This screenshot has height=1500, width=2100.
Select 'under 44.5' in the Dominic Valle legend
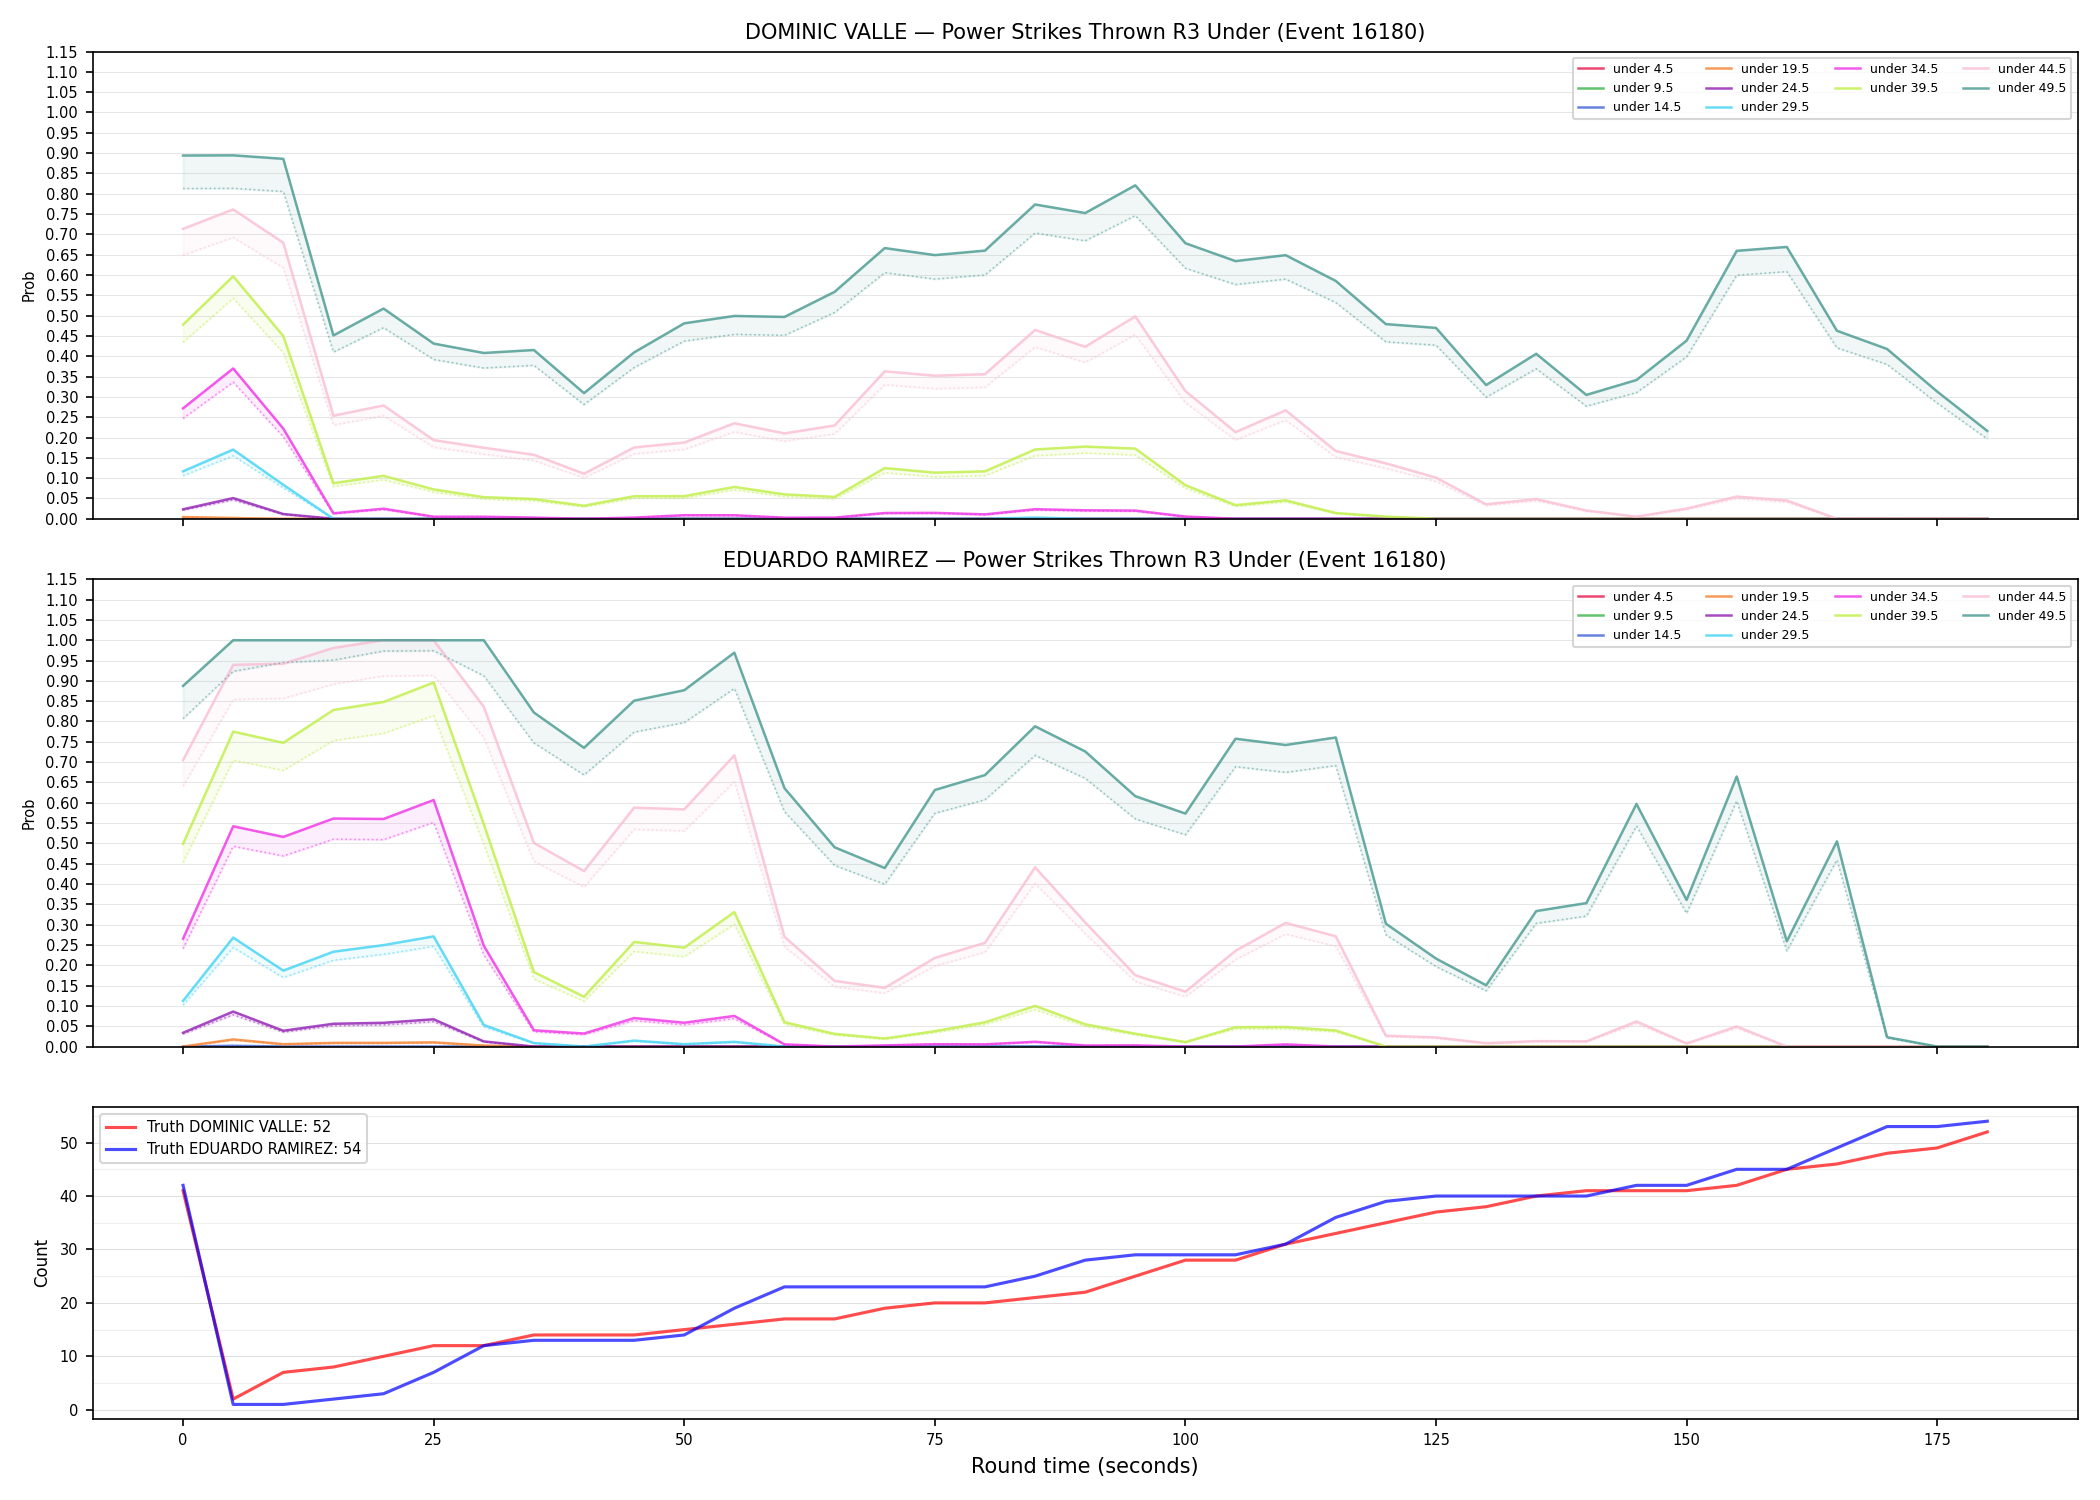(2031, 69)
